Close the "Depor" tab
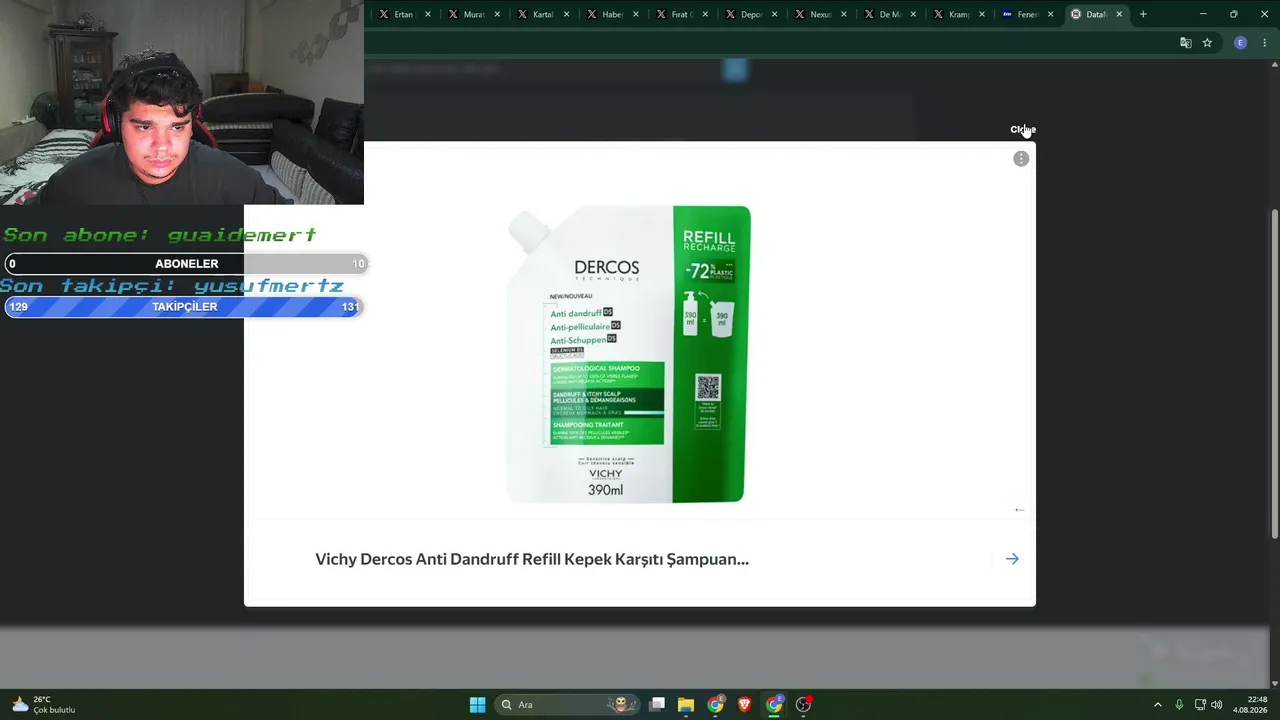The height and width of the screenshot is (720, 1280). point(774,14)
